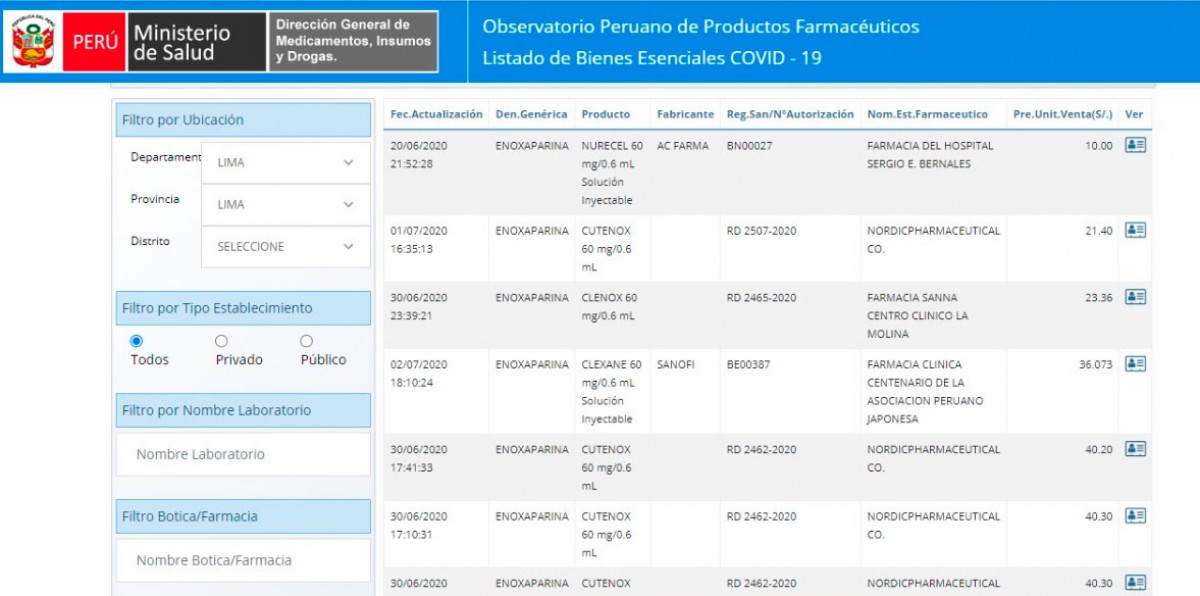Screen dimensions: 1200x596
Task: Open details icon for CLEXANE 60 row
Action: tap(1135, 364)
